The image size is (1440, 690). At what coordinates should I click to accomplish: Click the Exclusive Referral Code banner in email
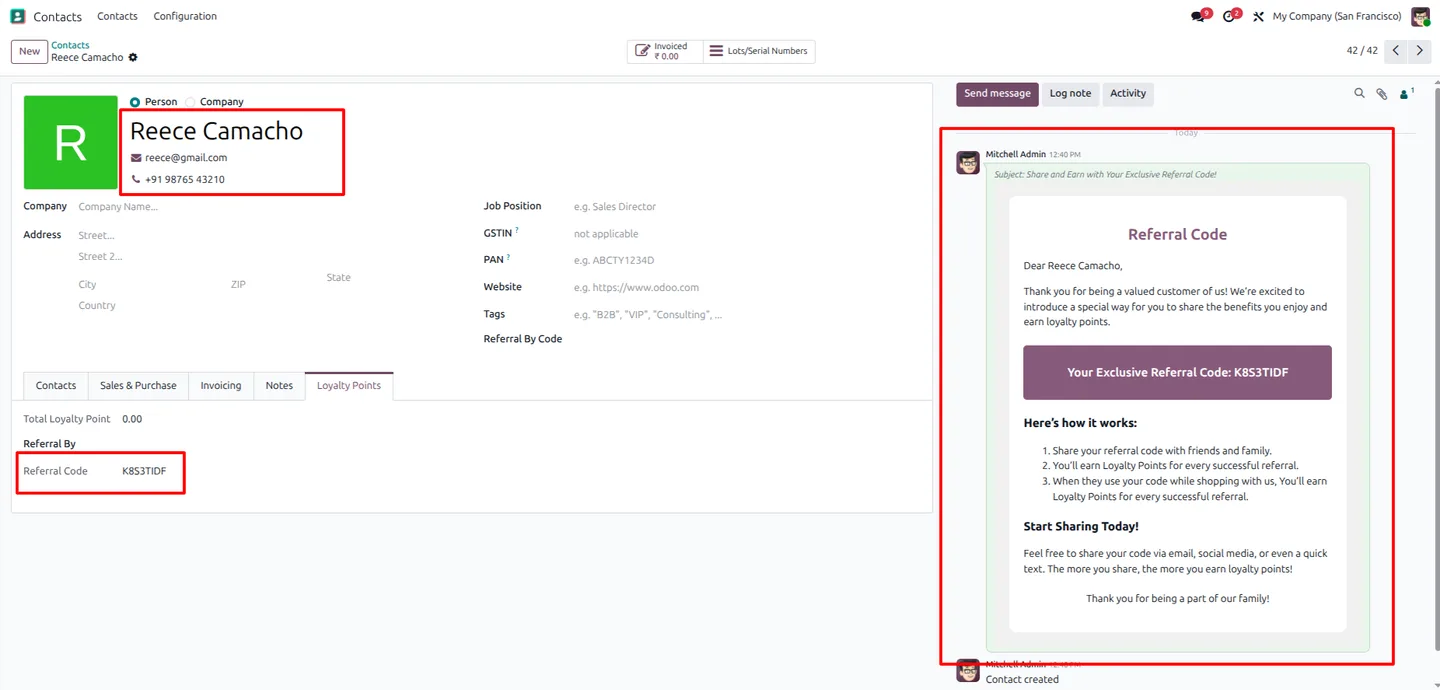(1177, 373)
